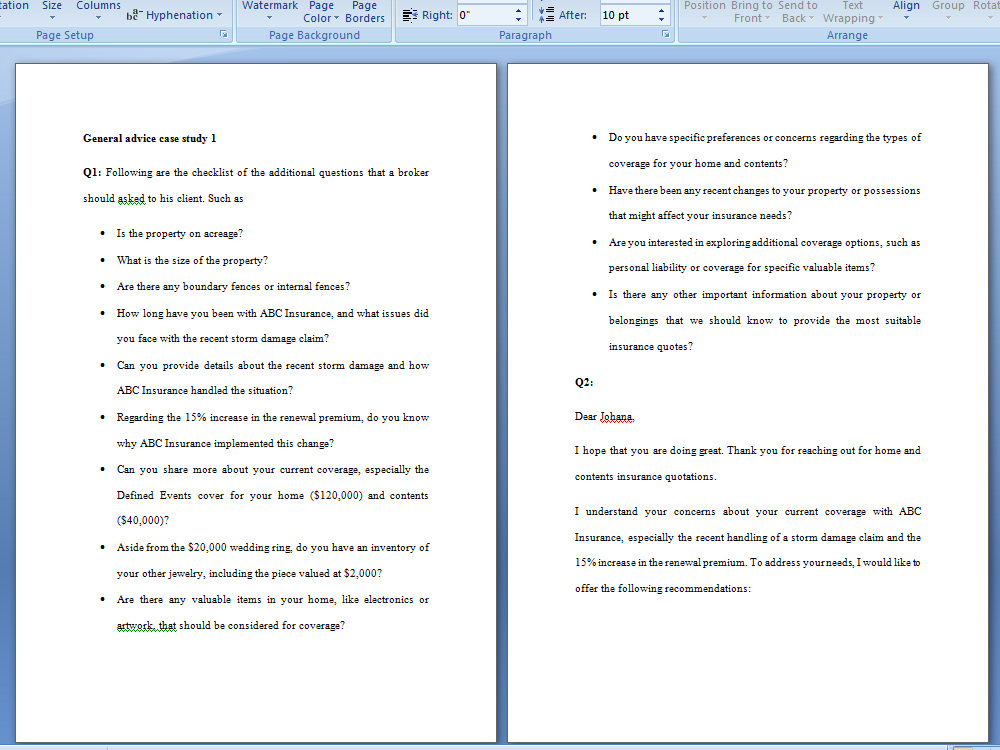Click the underlined word 'artwork, that'
The width and height of the screenshot is (1000, 750).
[147, 626]
